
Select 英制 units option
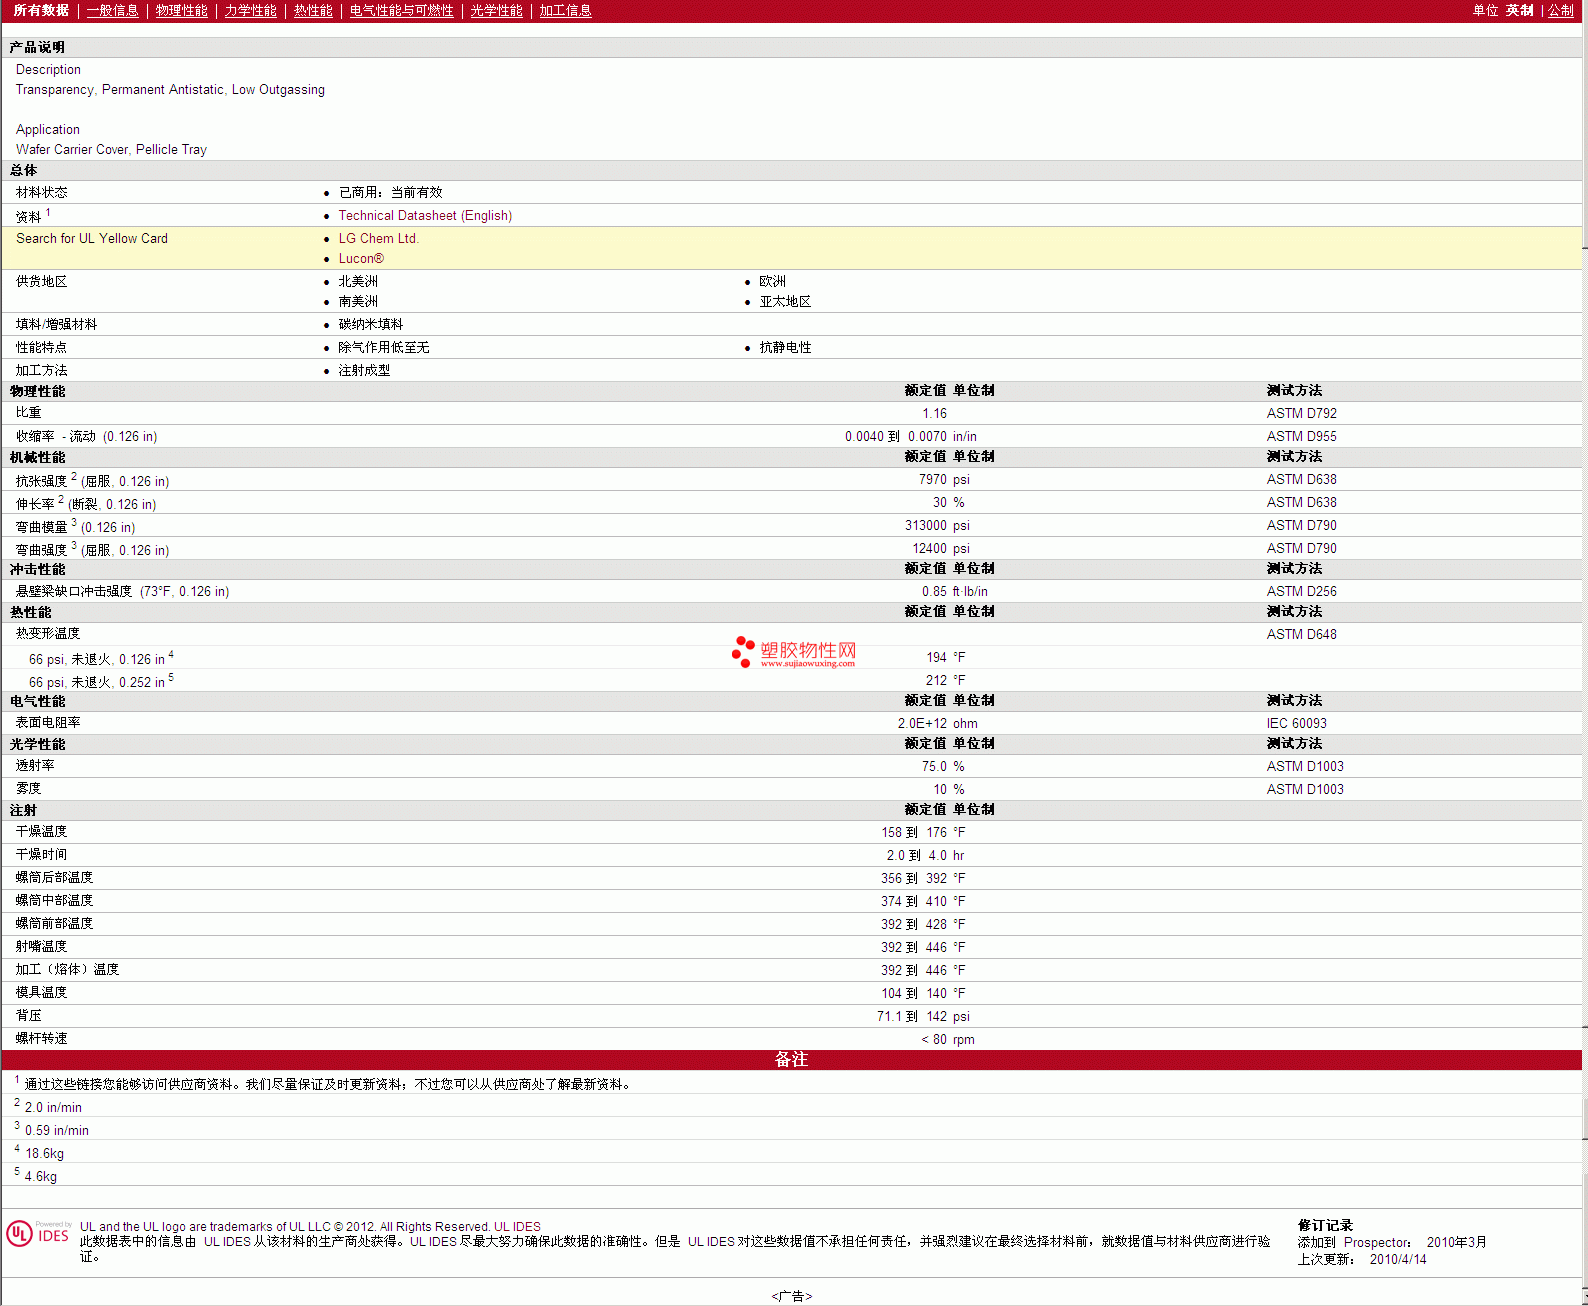tap(1519, 10)
